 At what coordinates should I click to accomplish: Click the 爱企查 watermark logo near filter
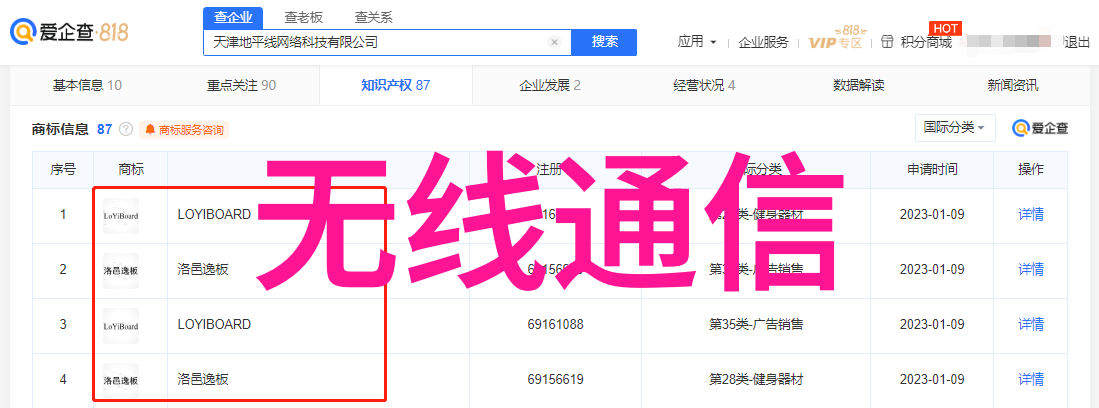1040,128
